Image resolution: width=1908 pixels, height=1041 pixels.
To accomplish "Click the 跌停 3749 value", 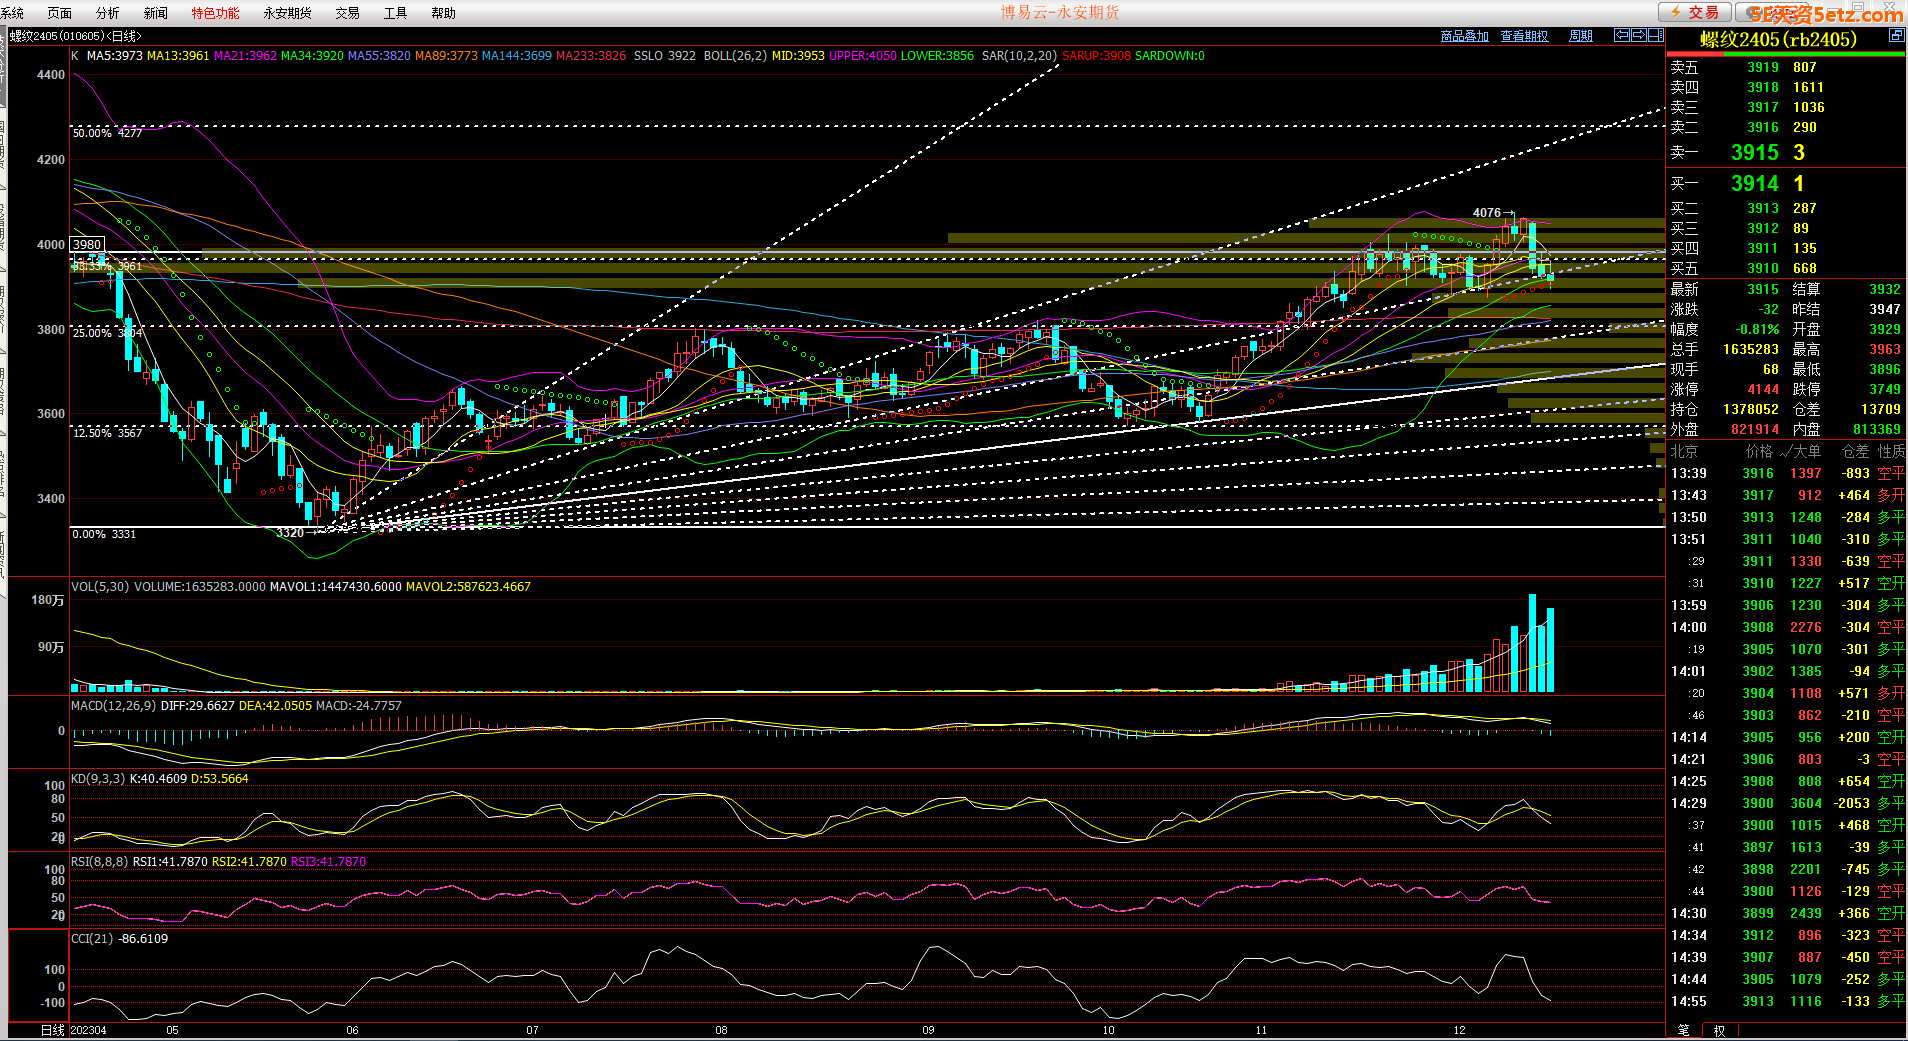I will tap(1885, 390).
